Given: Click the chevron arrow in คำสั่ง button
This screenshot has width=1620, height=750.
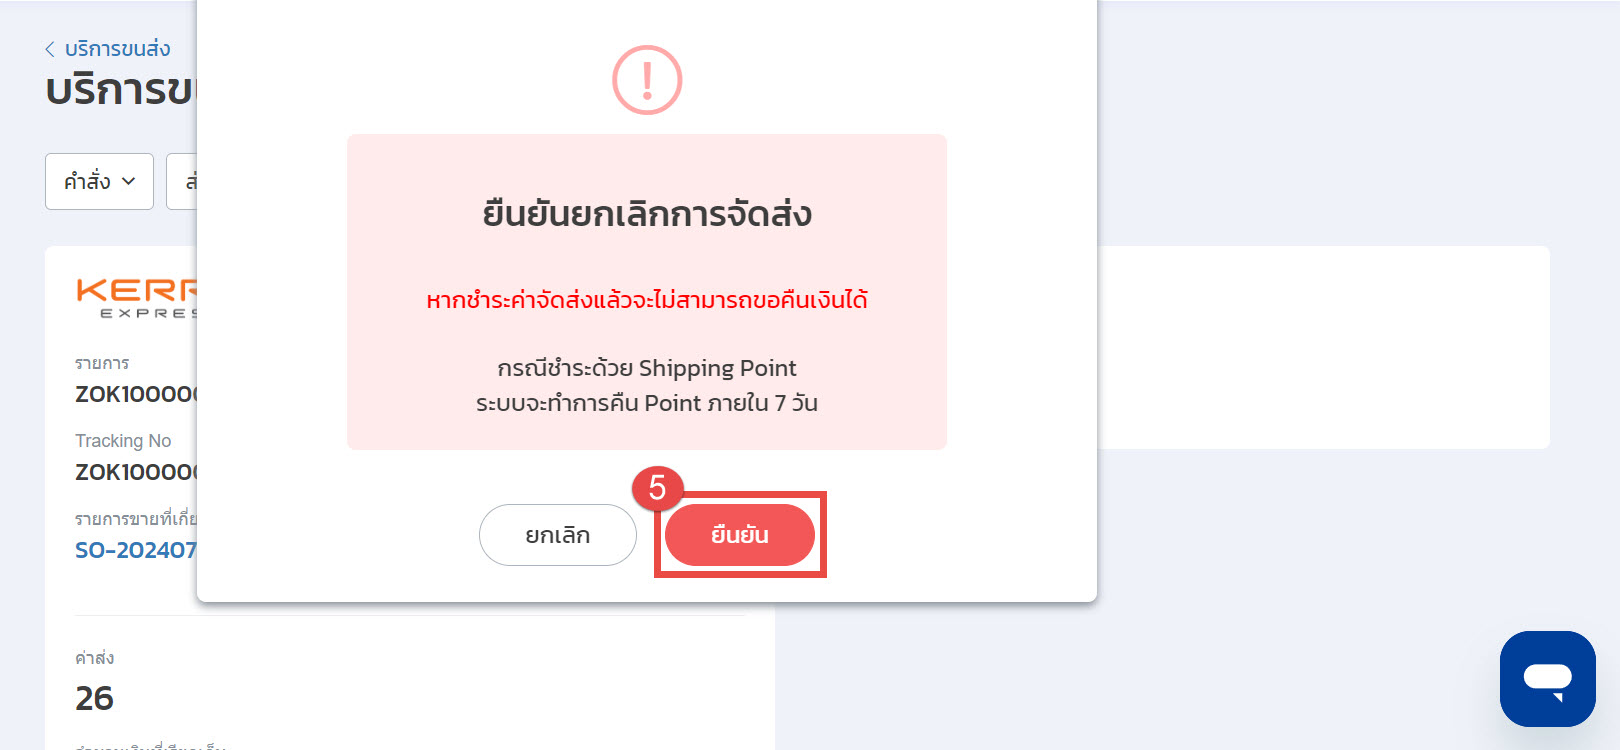Looking at the screenshot, I should [x=128, y=181].
